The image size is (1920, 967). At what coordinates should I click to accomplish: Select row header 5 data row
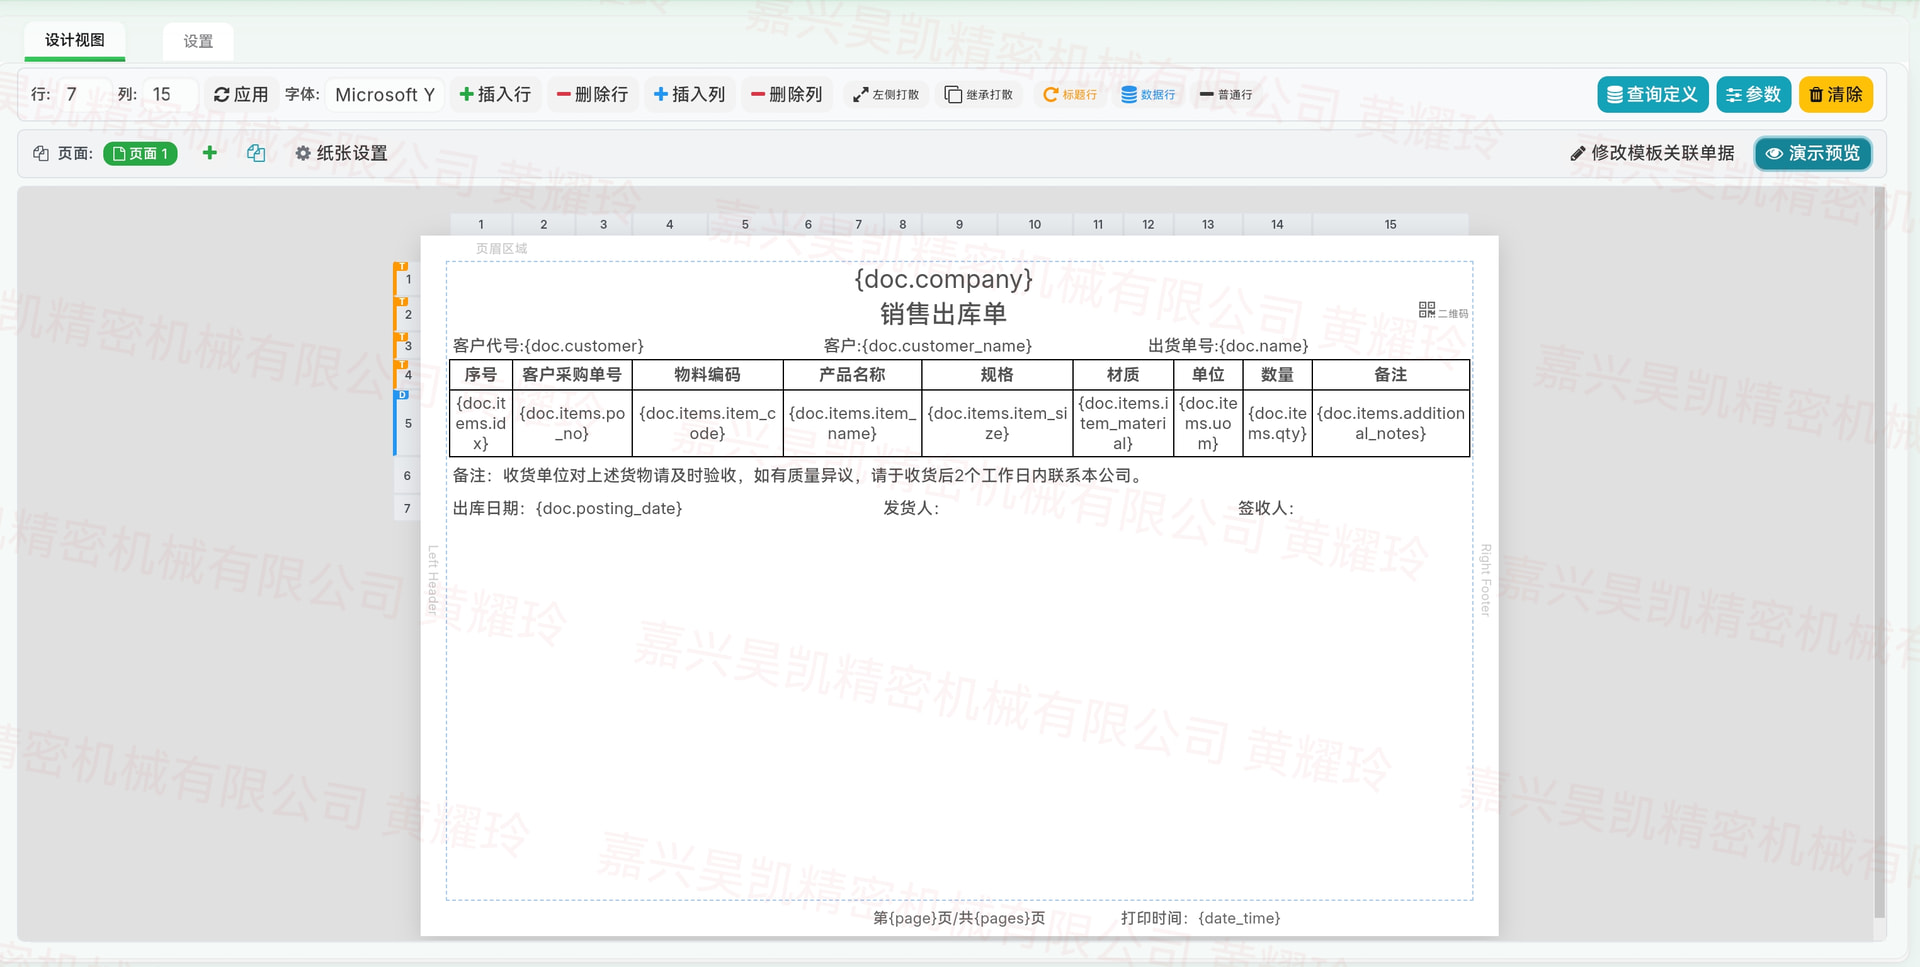point(407,423)
